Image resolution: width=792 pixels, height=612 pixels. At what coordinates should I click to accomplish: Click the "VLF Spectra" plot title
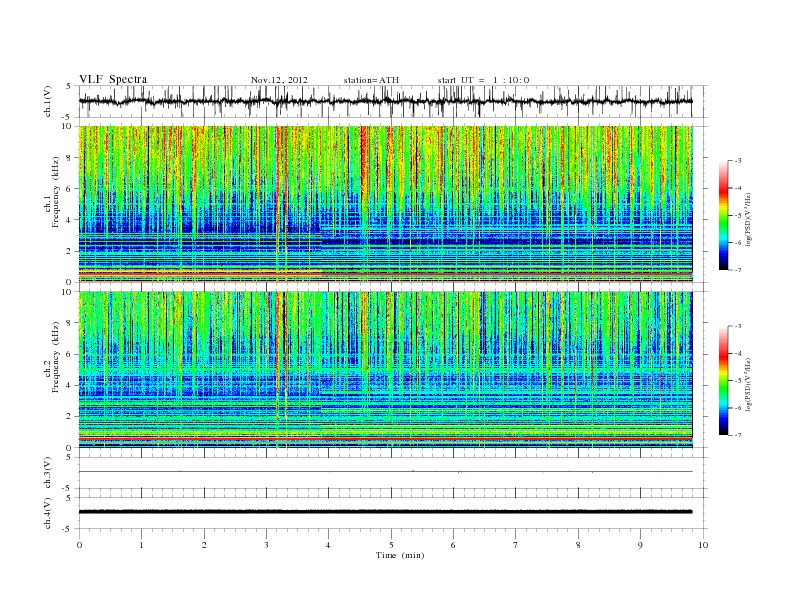[113, 79]
